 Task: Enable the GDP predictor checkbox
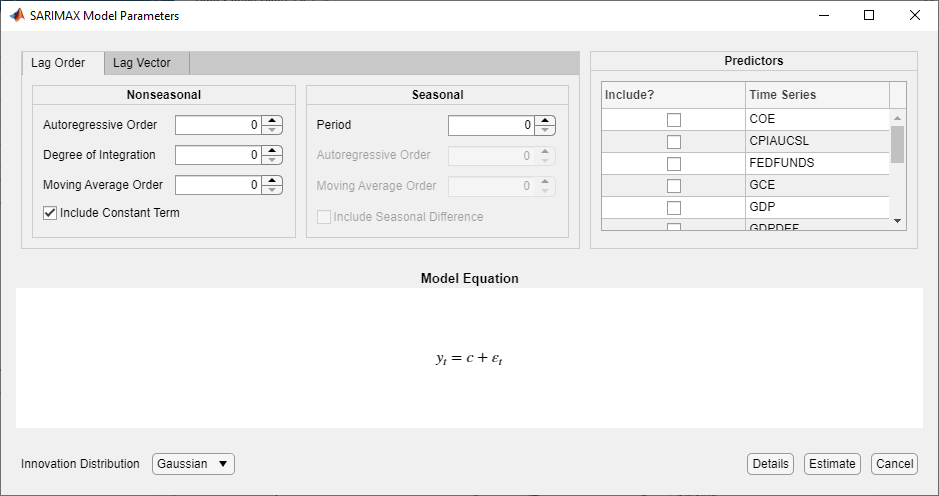pos(674,207)
